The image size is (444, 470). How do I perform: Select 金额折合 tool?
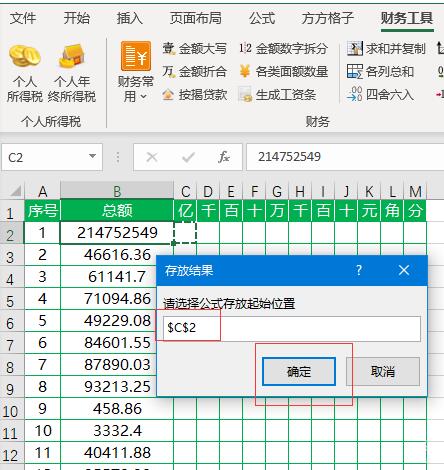(194, 72)
